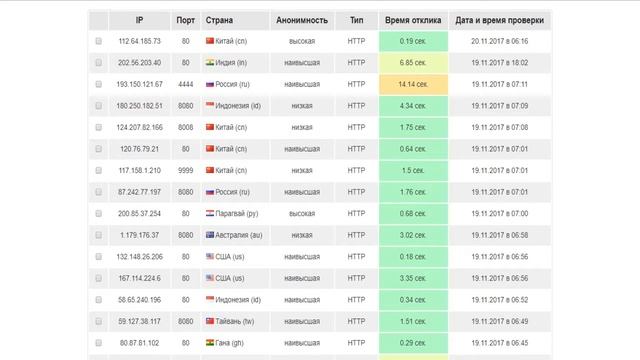Click the Paraguay flag icon
Screen dimensions: 640x360
point(210,213)
